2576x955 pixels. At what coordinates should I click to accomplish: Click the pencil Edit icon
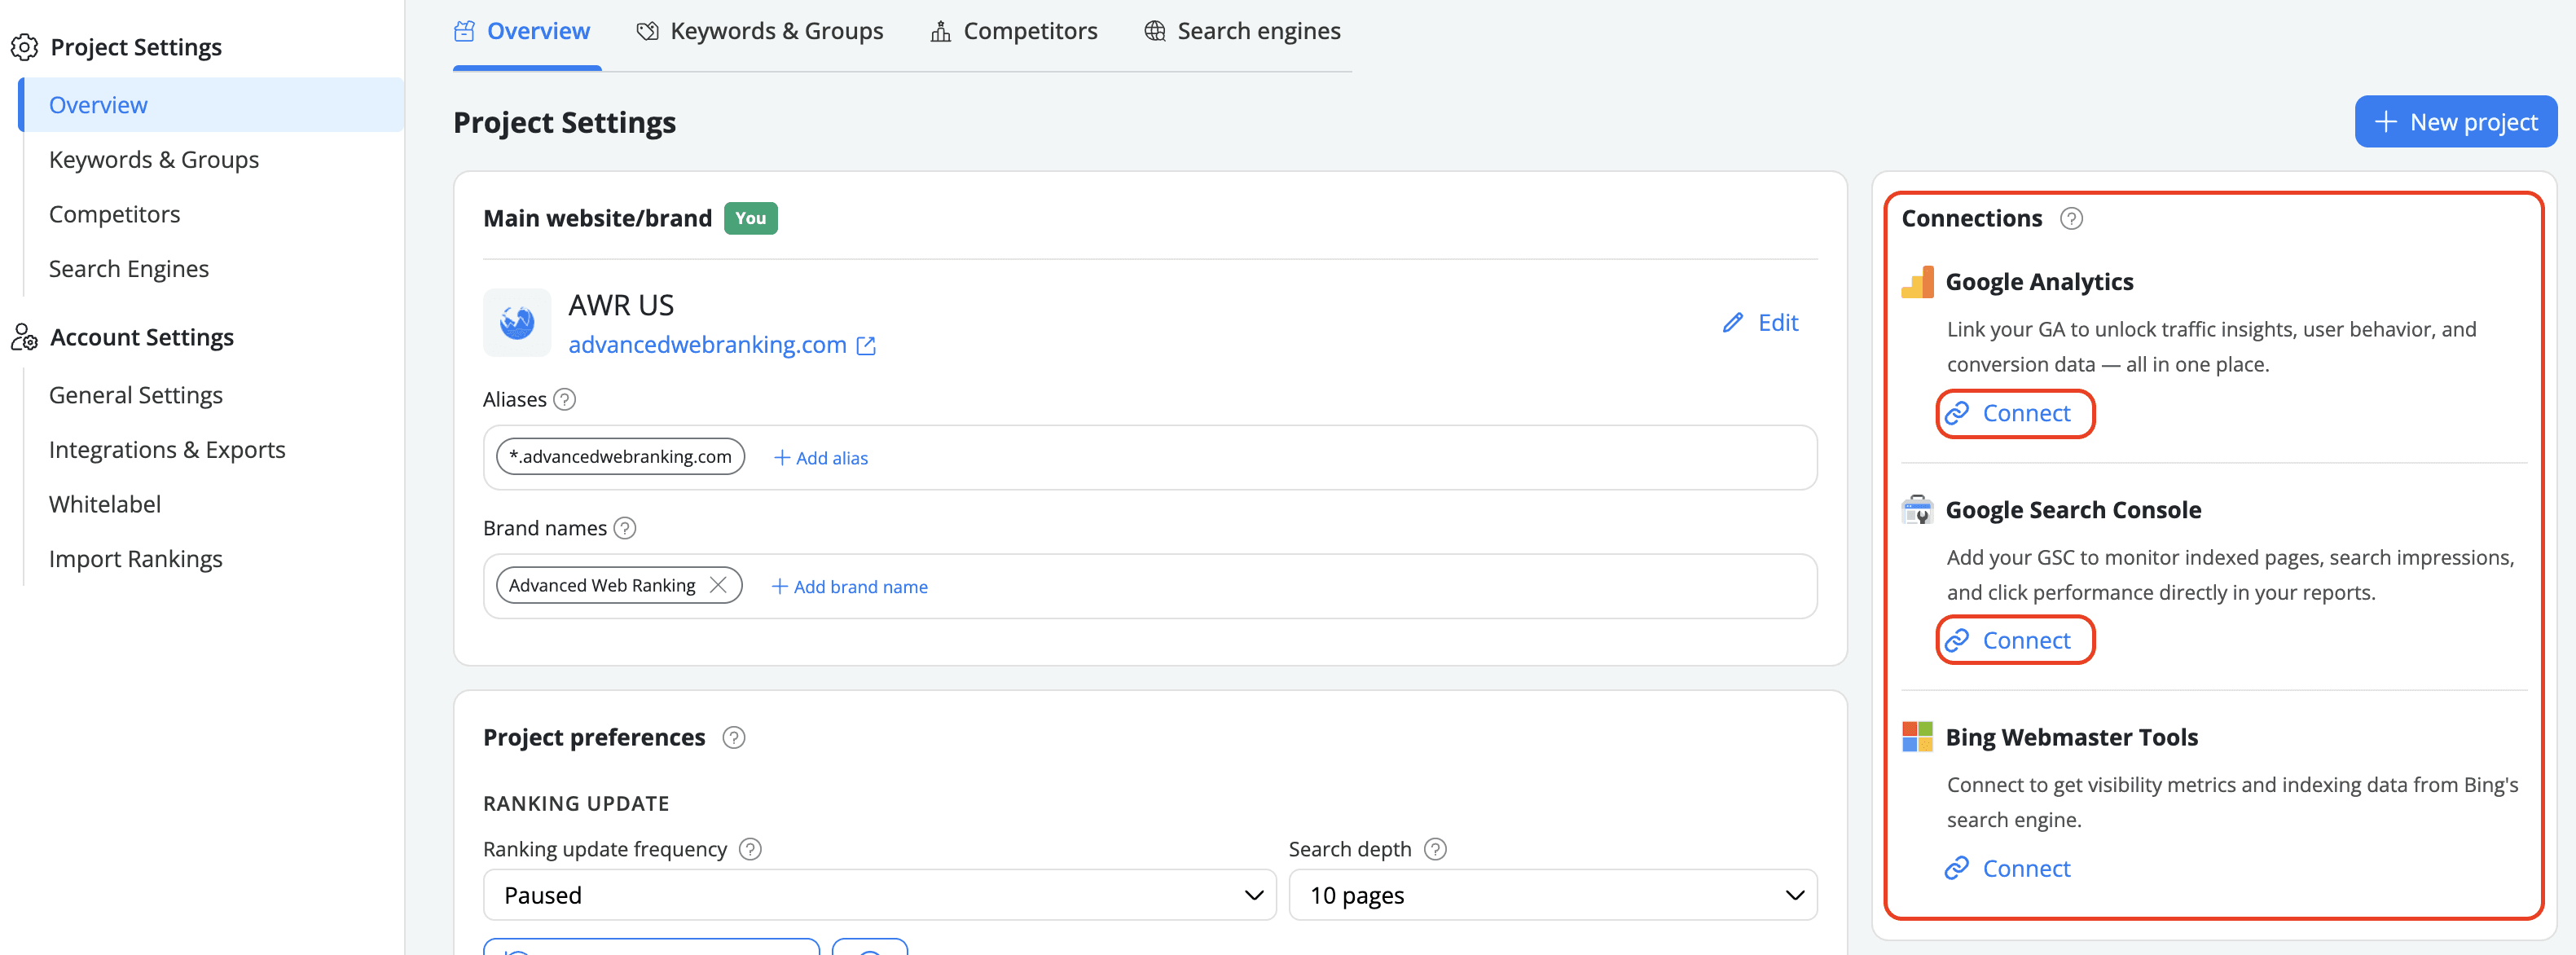coord(1732,323)
